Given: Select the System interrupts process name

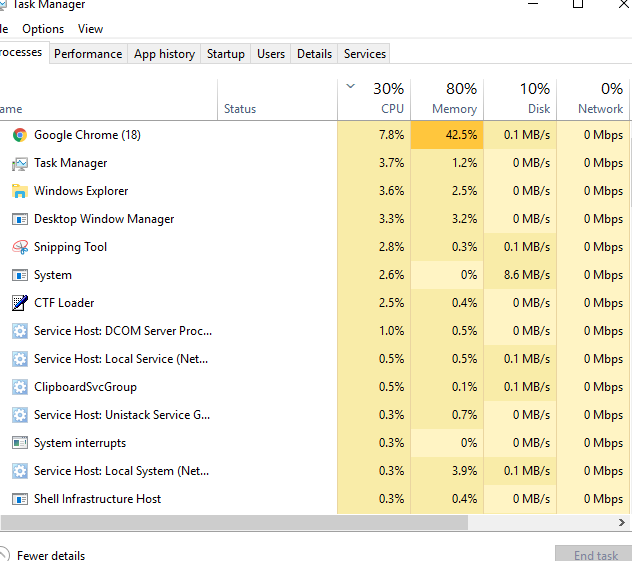Looking at the screenshot, I should tap(80, 443).
